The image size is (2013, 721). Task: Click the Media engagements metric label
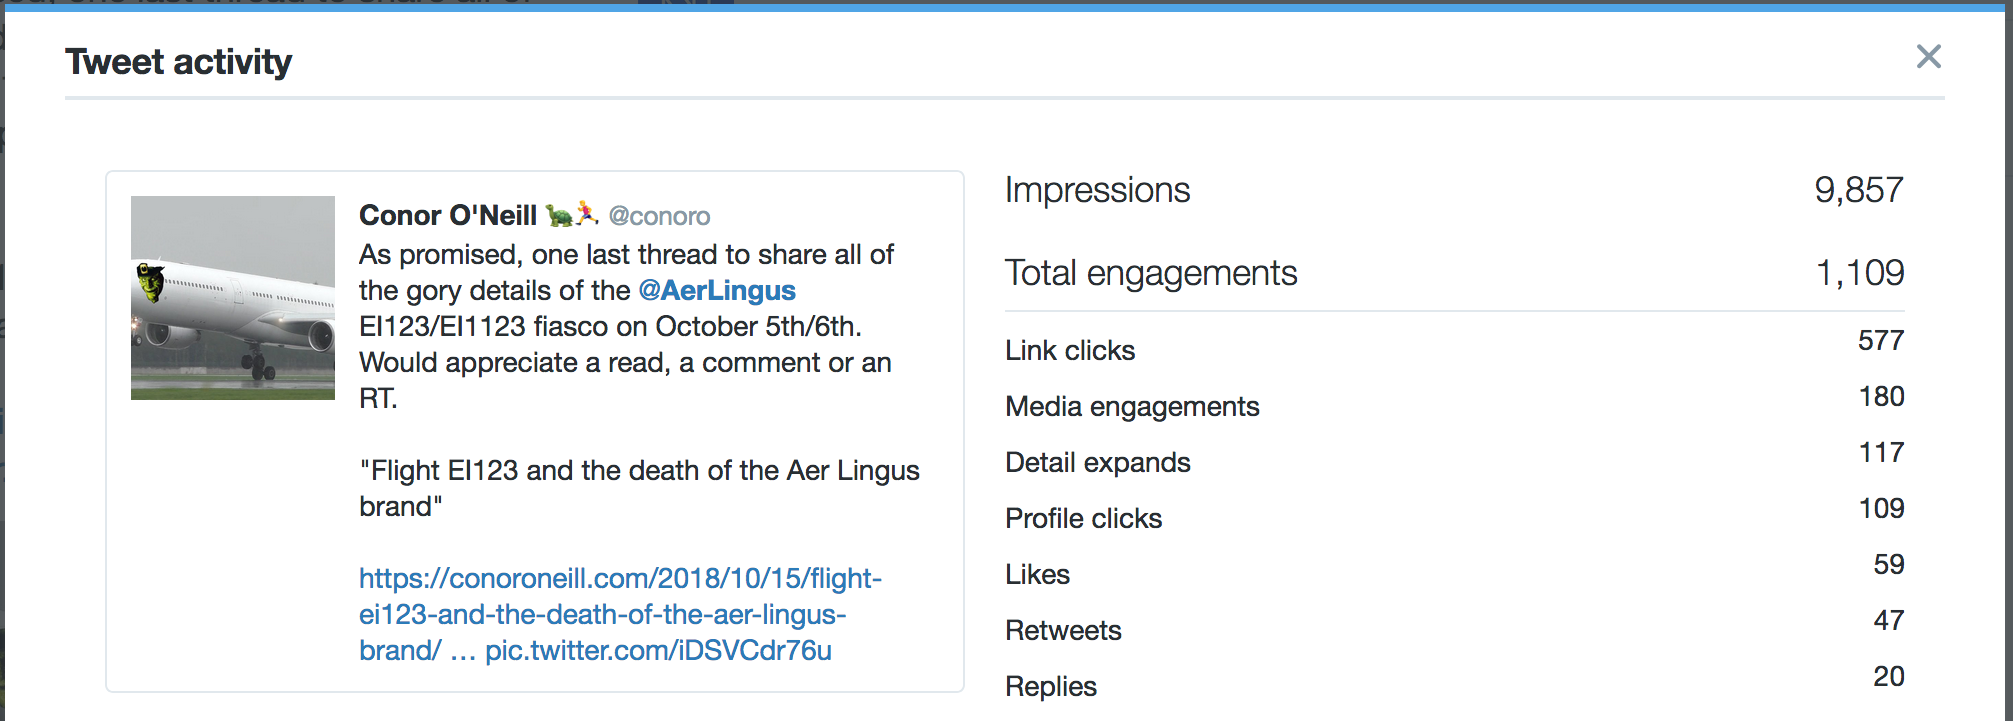[1132, 406]
